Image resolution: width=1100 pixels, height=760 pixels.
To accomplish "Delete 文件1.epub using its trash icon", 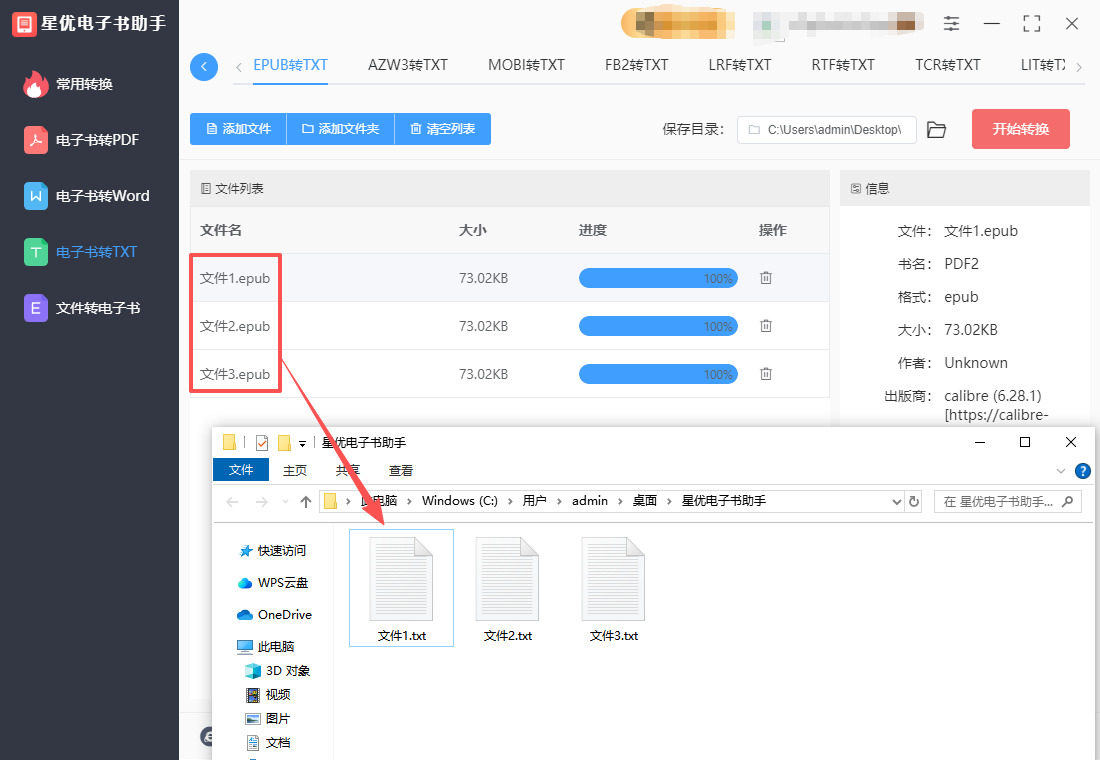I will (x=766, y=278).
